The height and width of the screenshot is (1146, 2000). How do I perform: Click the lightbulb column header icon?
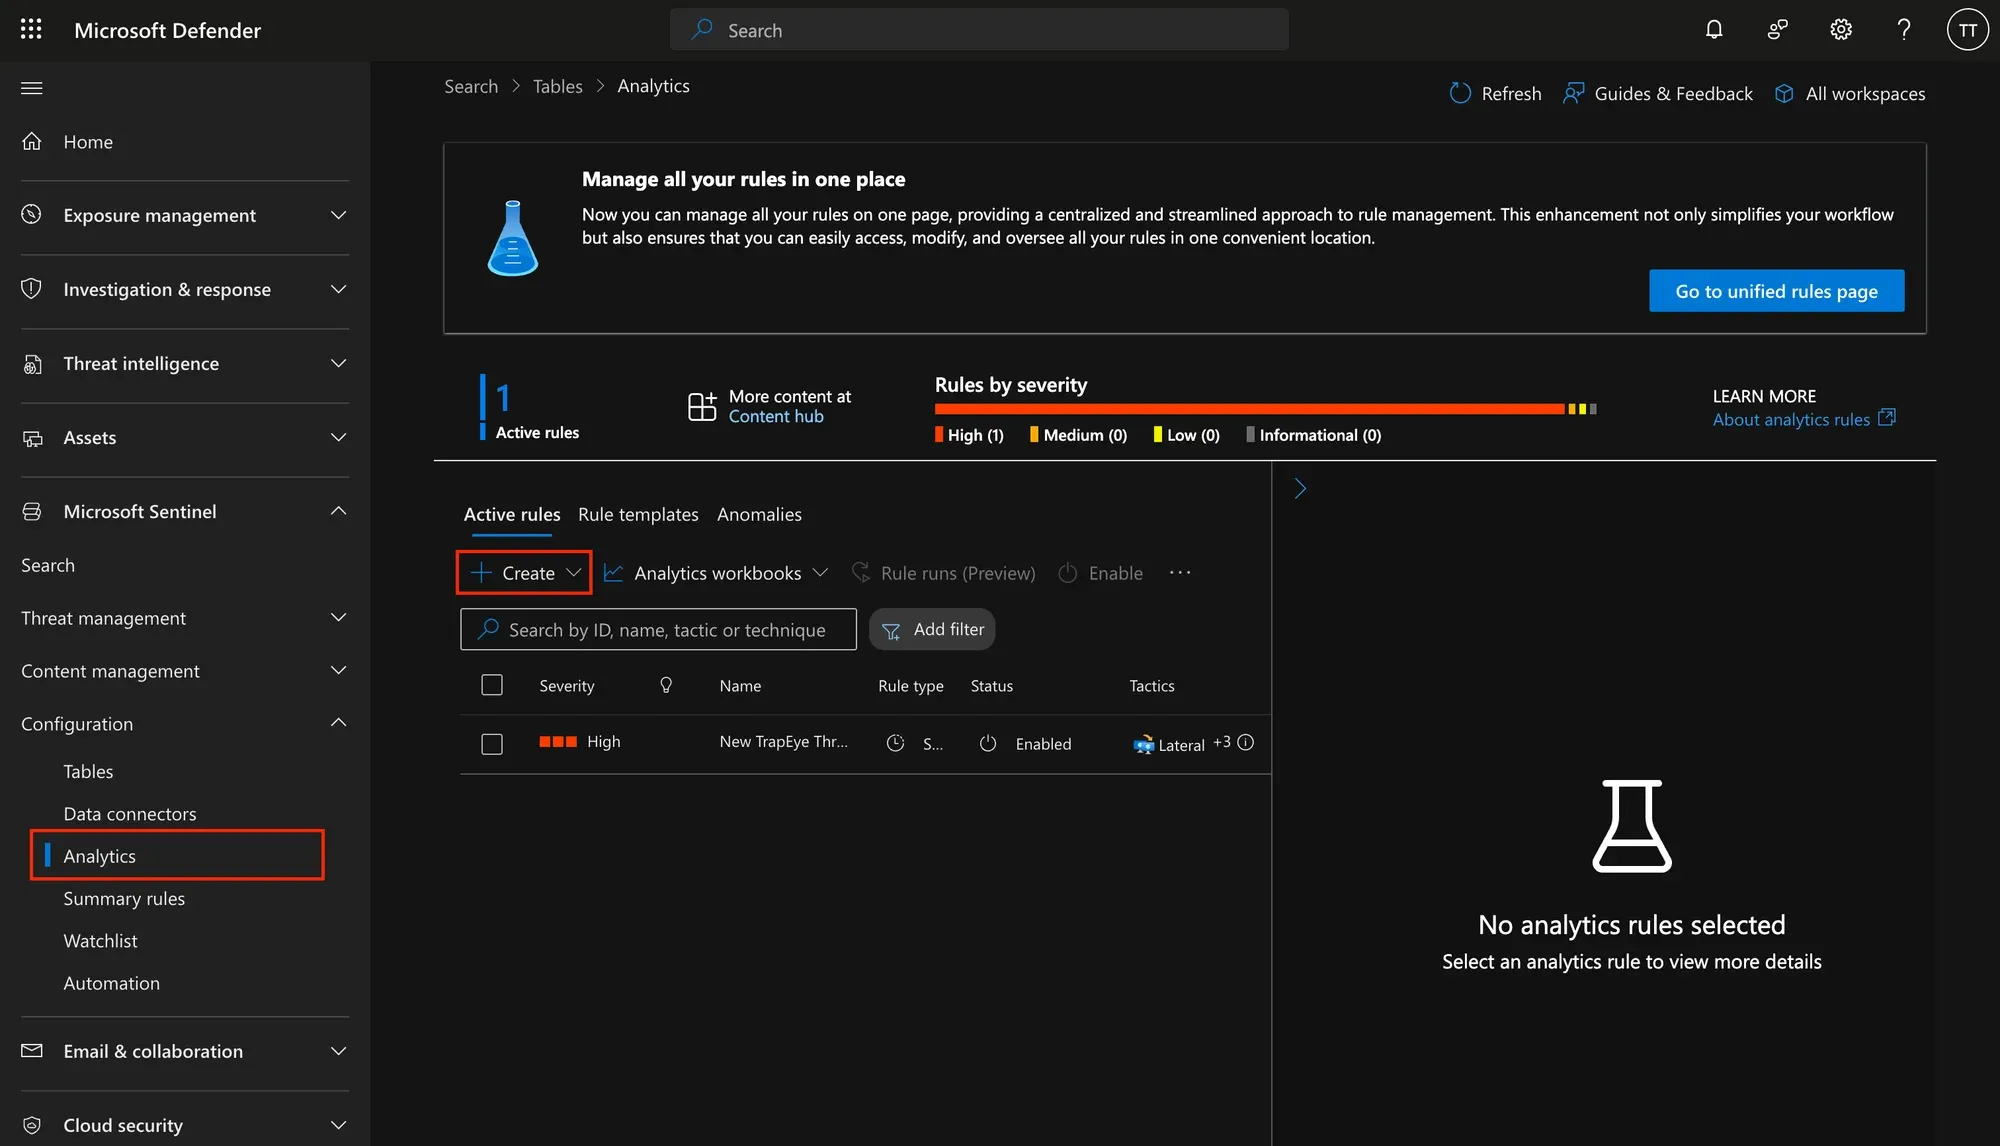[666, 685]
